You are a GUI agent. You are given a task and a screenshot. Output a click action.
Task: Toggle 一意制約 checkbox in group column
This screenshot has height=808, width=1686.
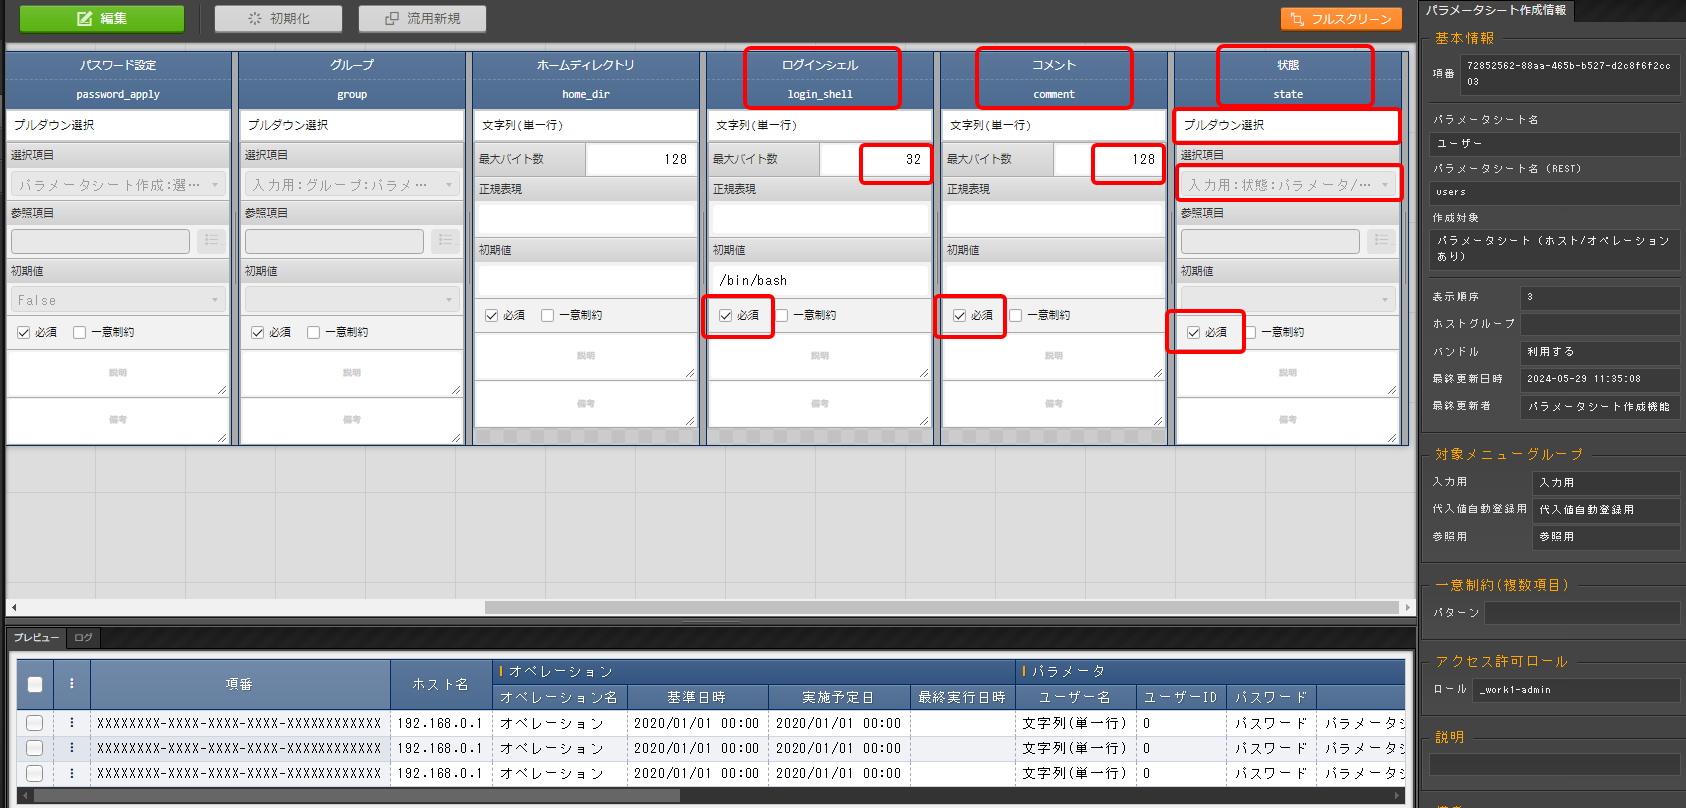[x=313, y=332]
